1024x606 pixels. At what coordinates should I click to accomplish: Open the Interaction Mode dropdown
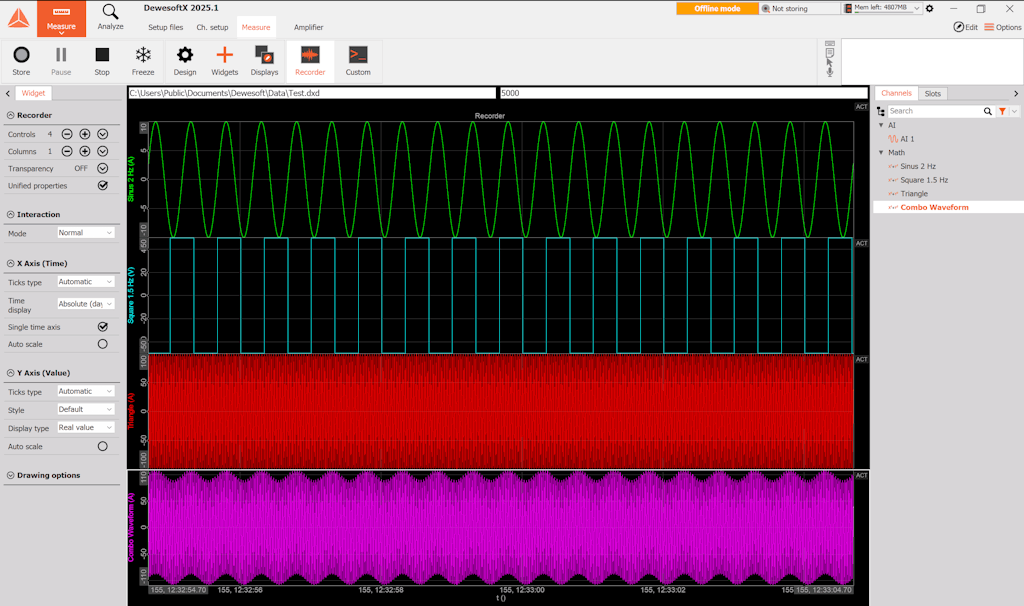click(x=86, y=232)
